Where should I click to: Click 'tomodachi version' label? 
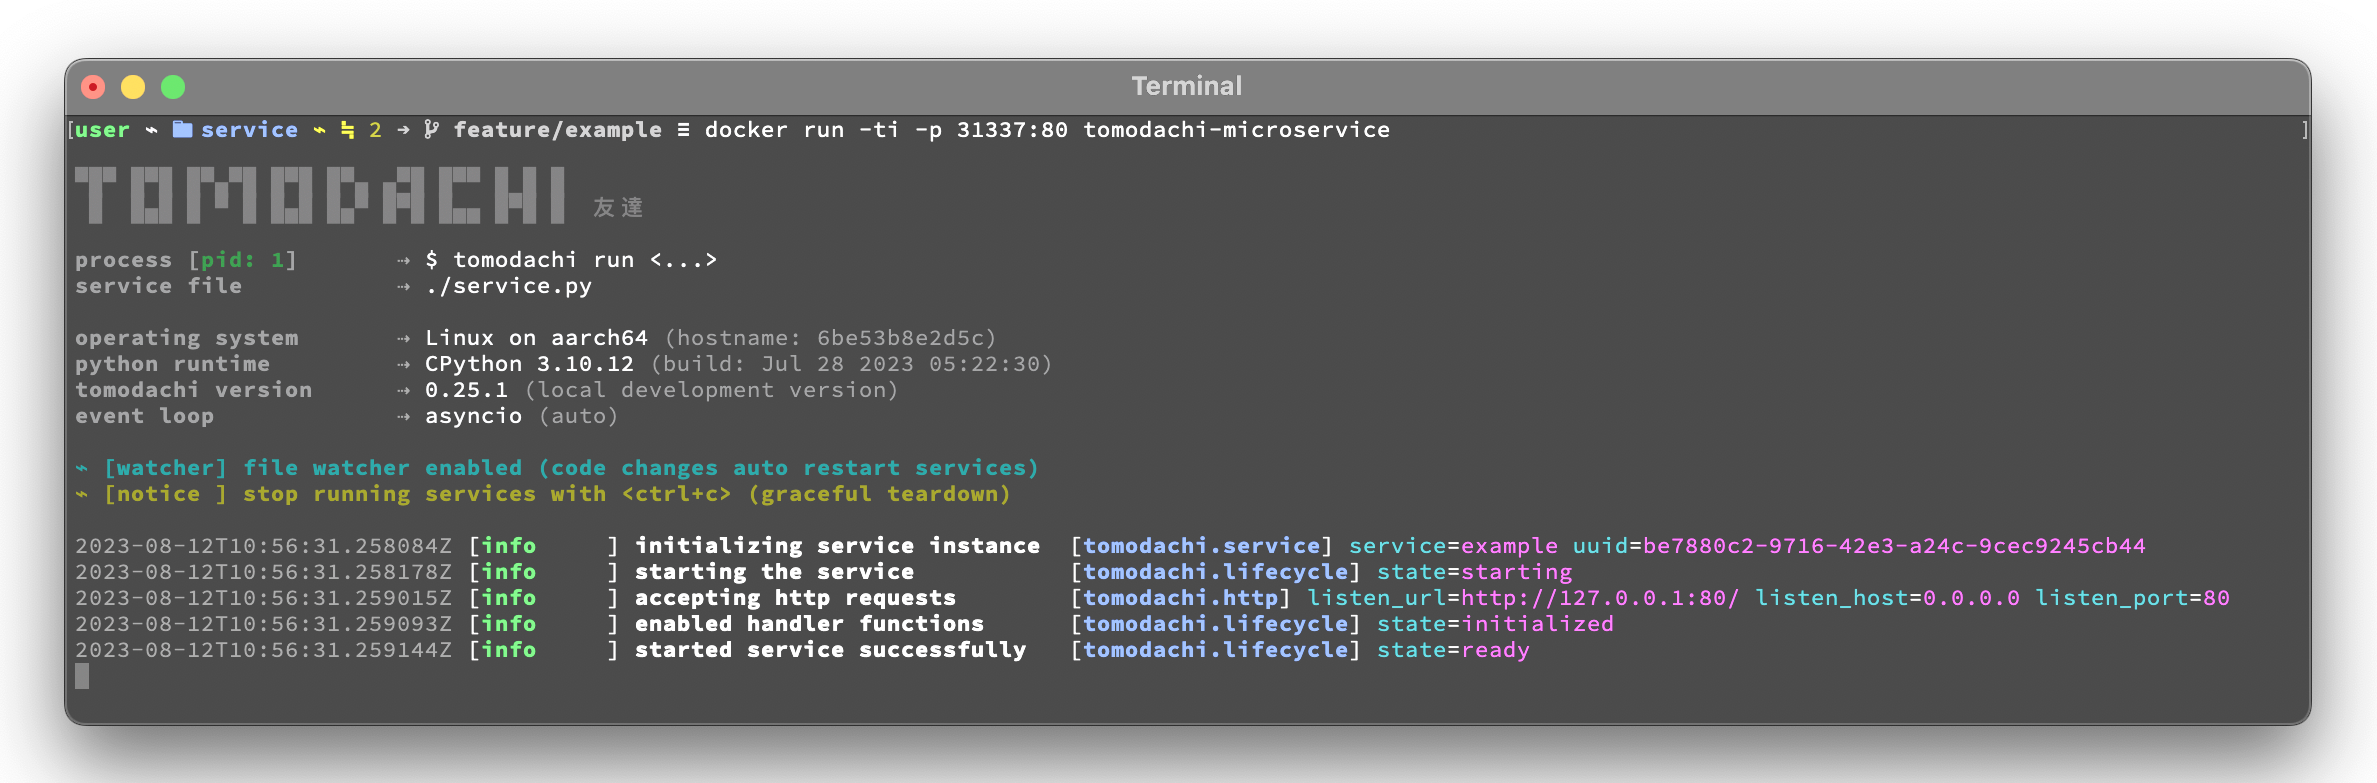193,390
